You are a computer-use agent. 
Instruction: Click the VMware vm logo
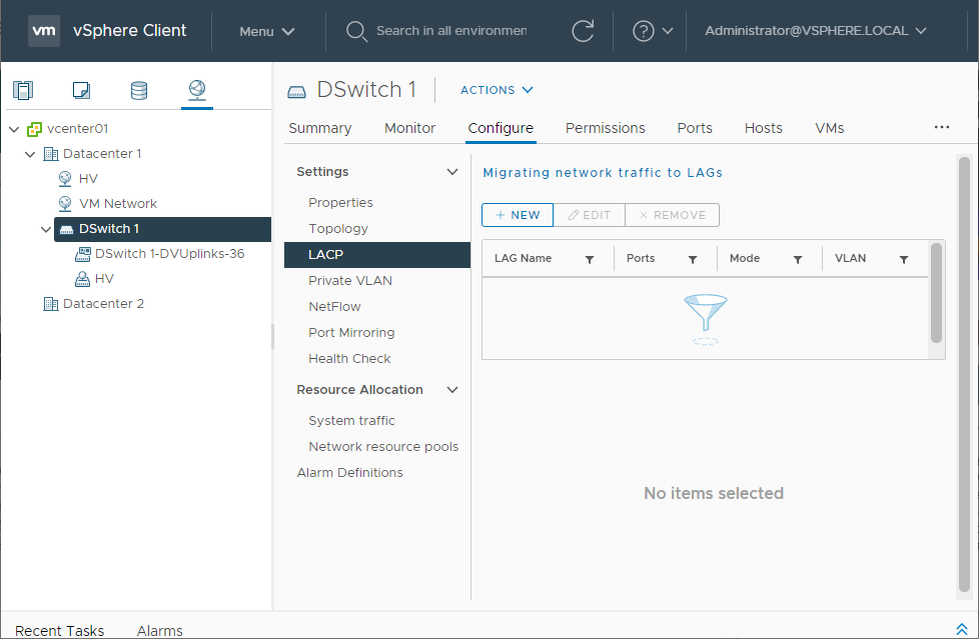[x=44, y=31]
